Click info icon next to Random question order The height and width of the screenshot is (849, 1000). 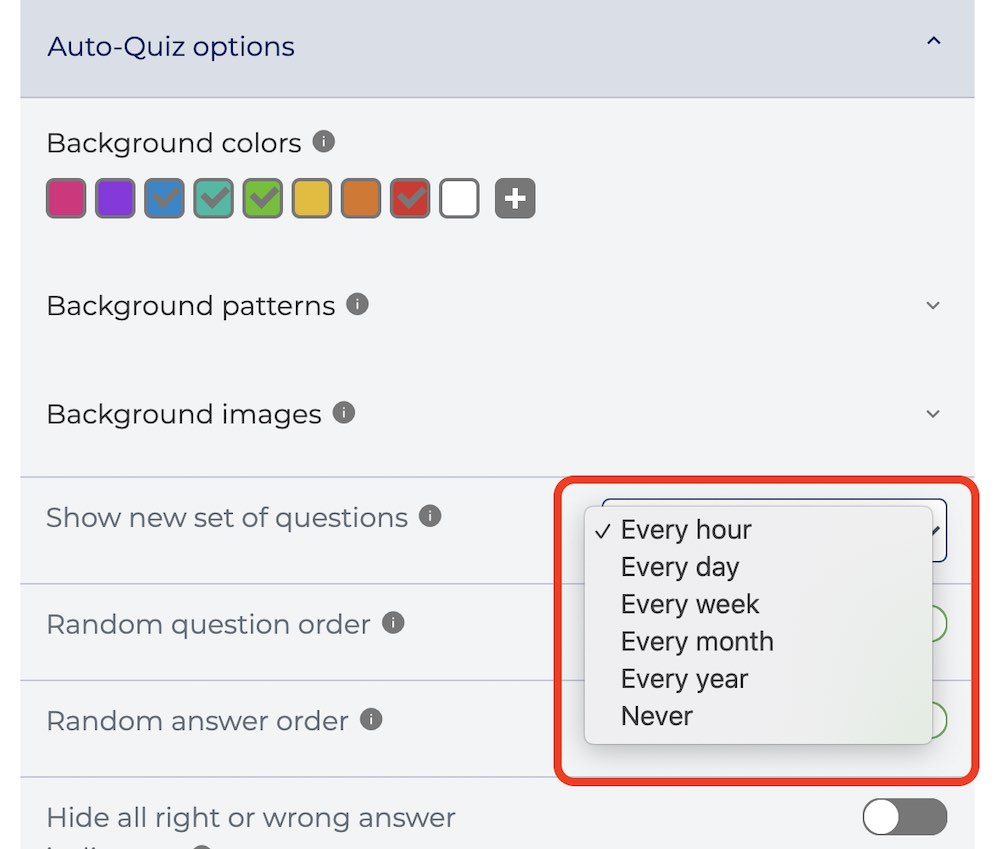393,623
